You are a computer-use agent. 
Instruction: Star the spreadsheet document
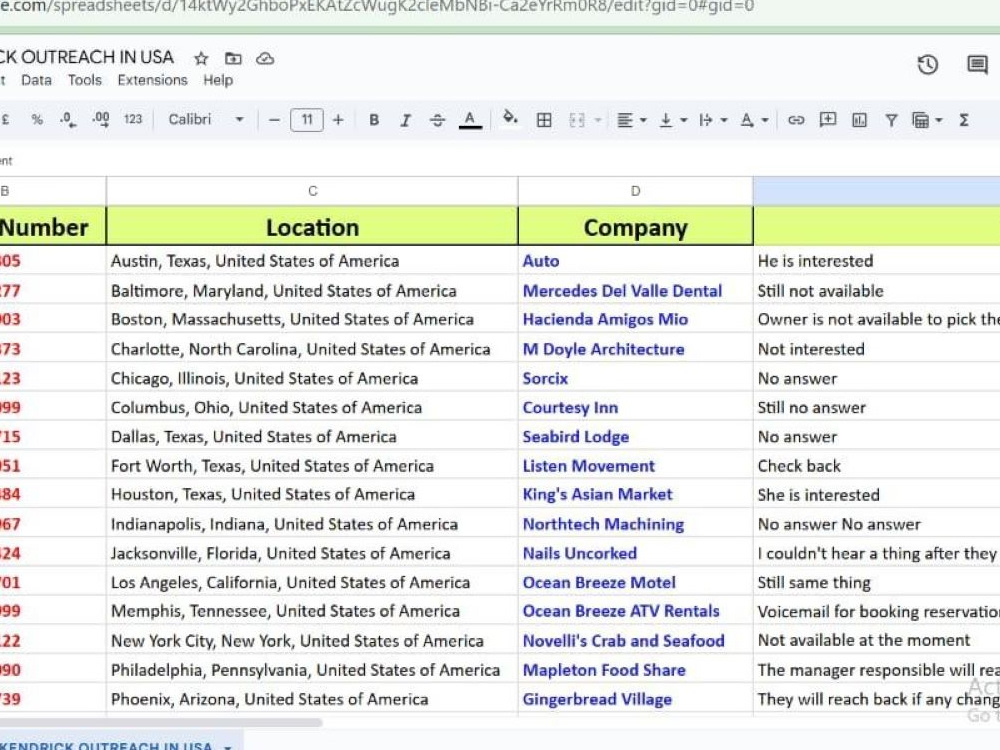pyautogui.click(x=201, y=59)
